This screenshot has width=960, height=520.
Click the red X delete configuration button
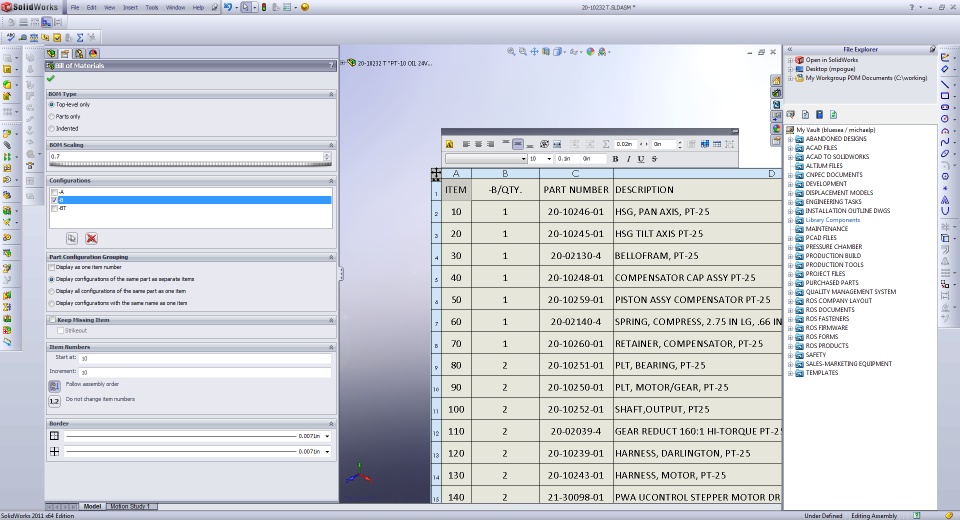(91, 238)
